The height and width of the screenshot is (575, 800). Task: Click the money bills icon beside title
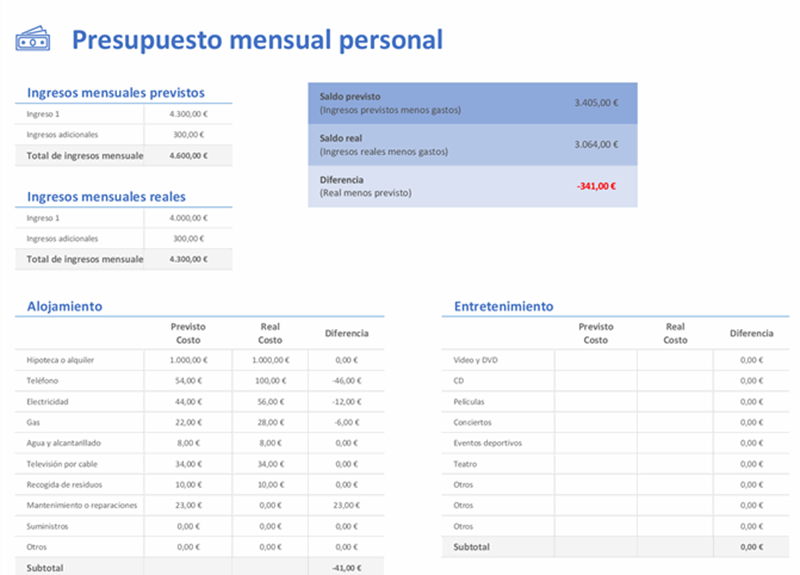point(33,39)
